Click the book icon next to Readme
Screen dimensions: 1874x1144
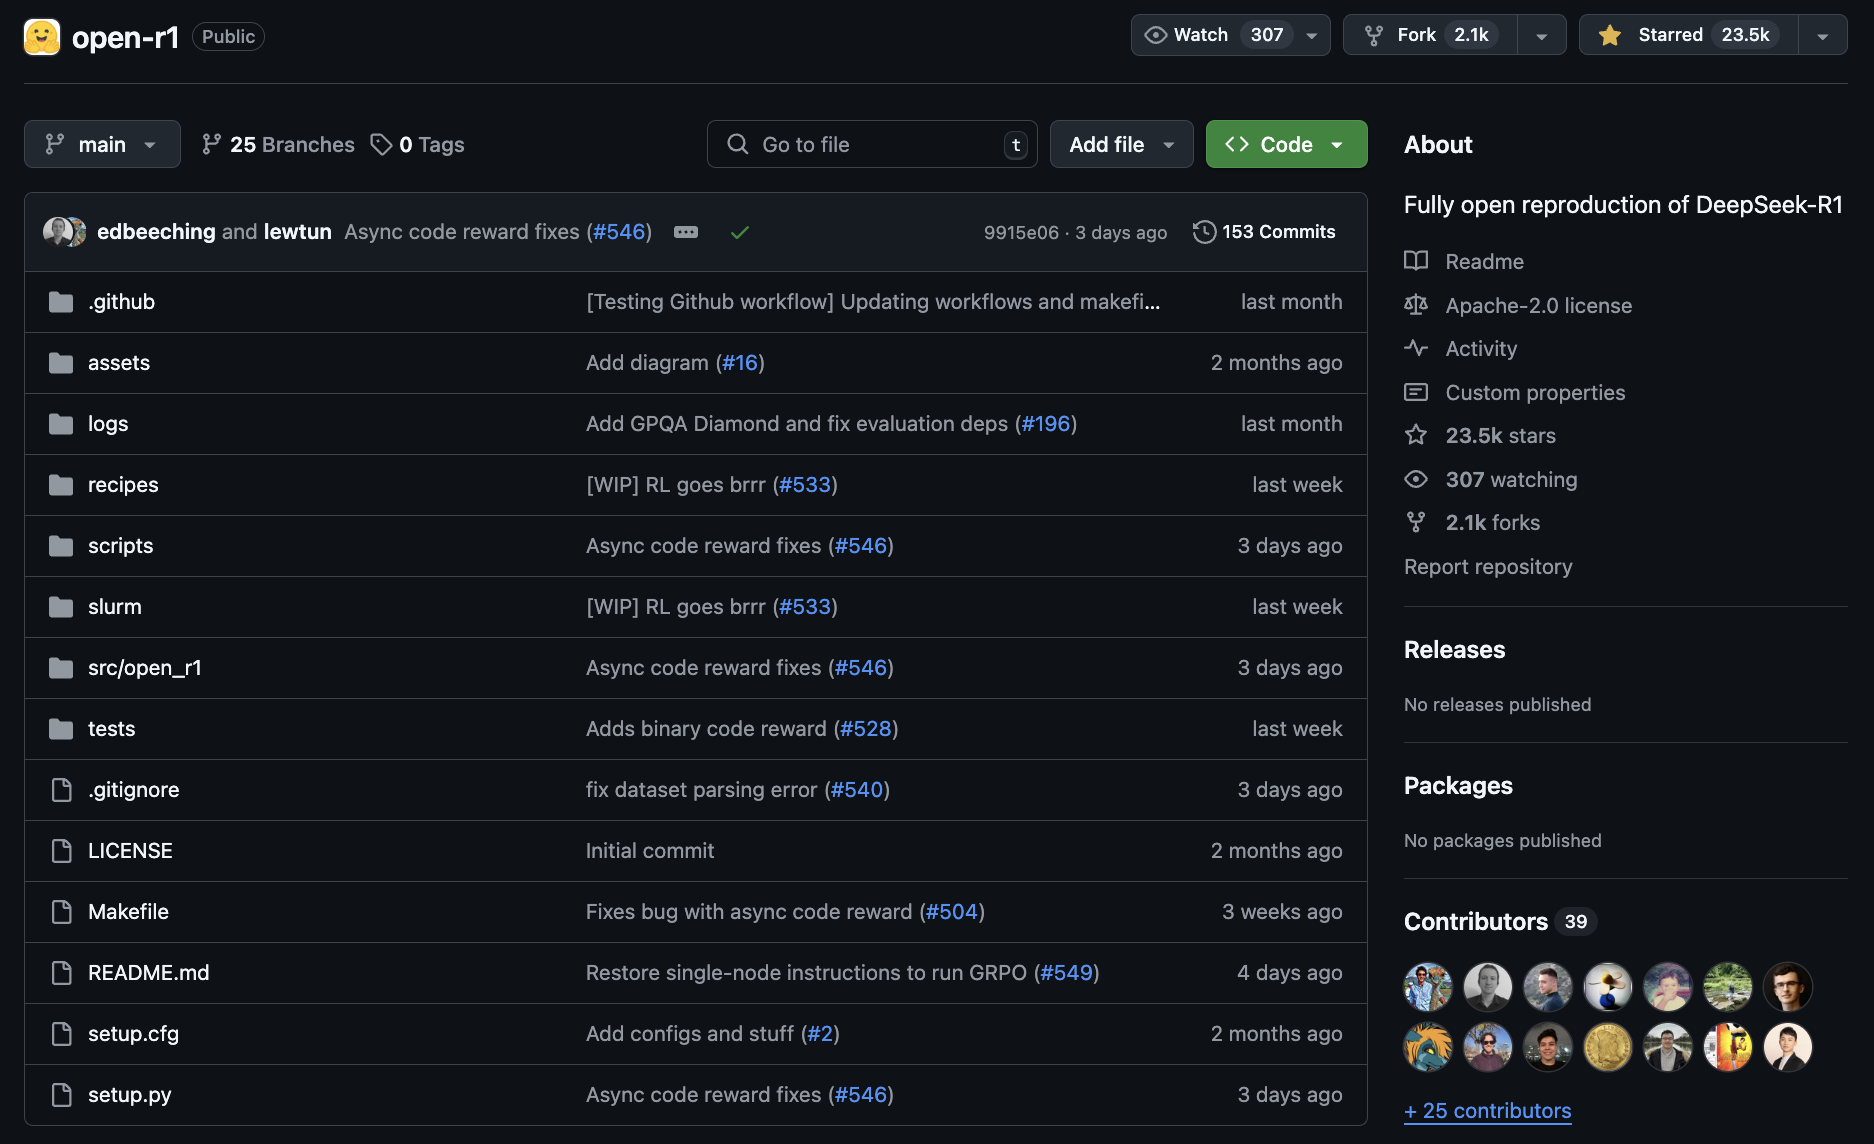click(1416, 261)
